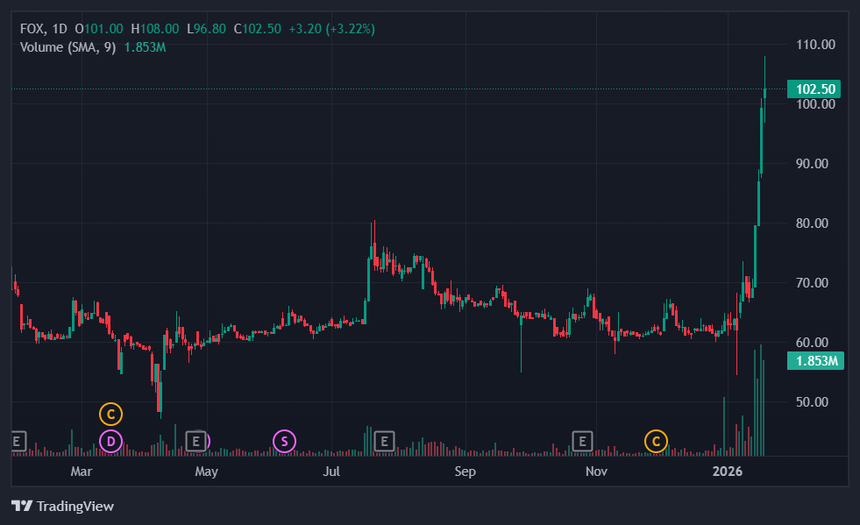Screen dimensions: 860x525
Task: Open the earnings E marker before November
Action: [x=582, y=440]
